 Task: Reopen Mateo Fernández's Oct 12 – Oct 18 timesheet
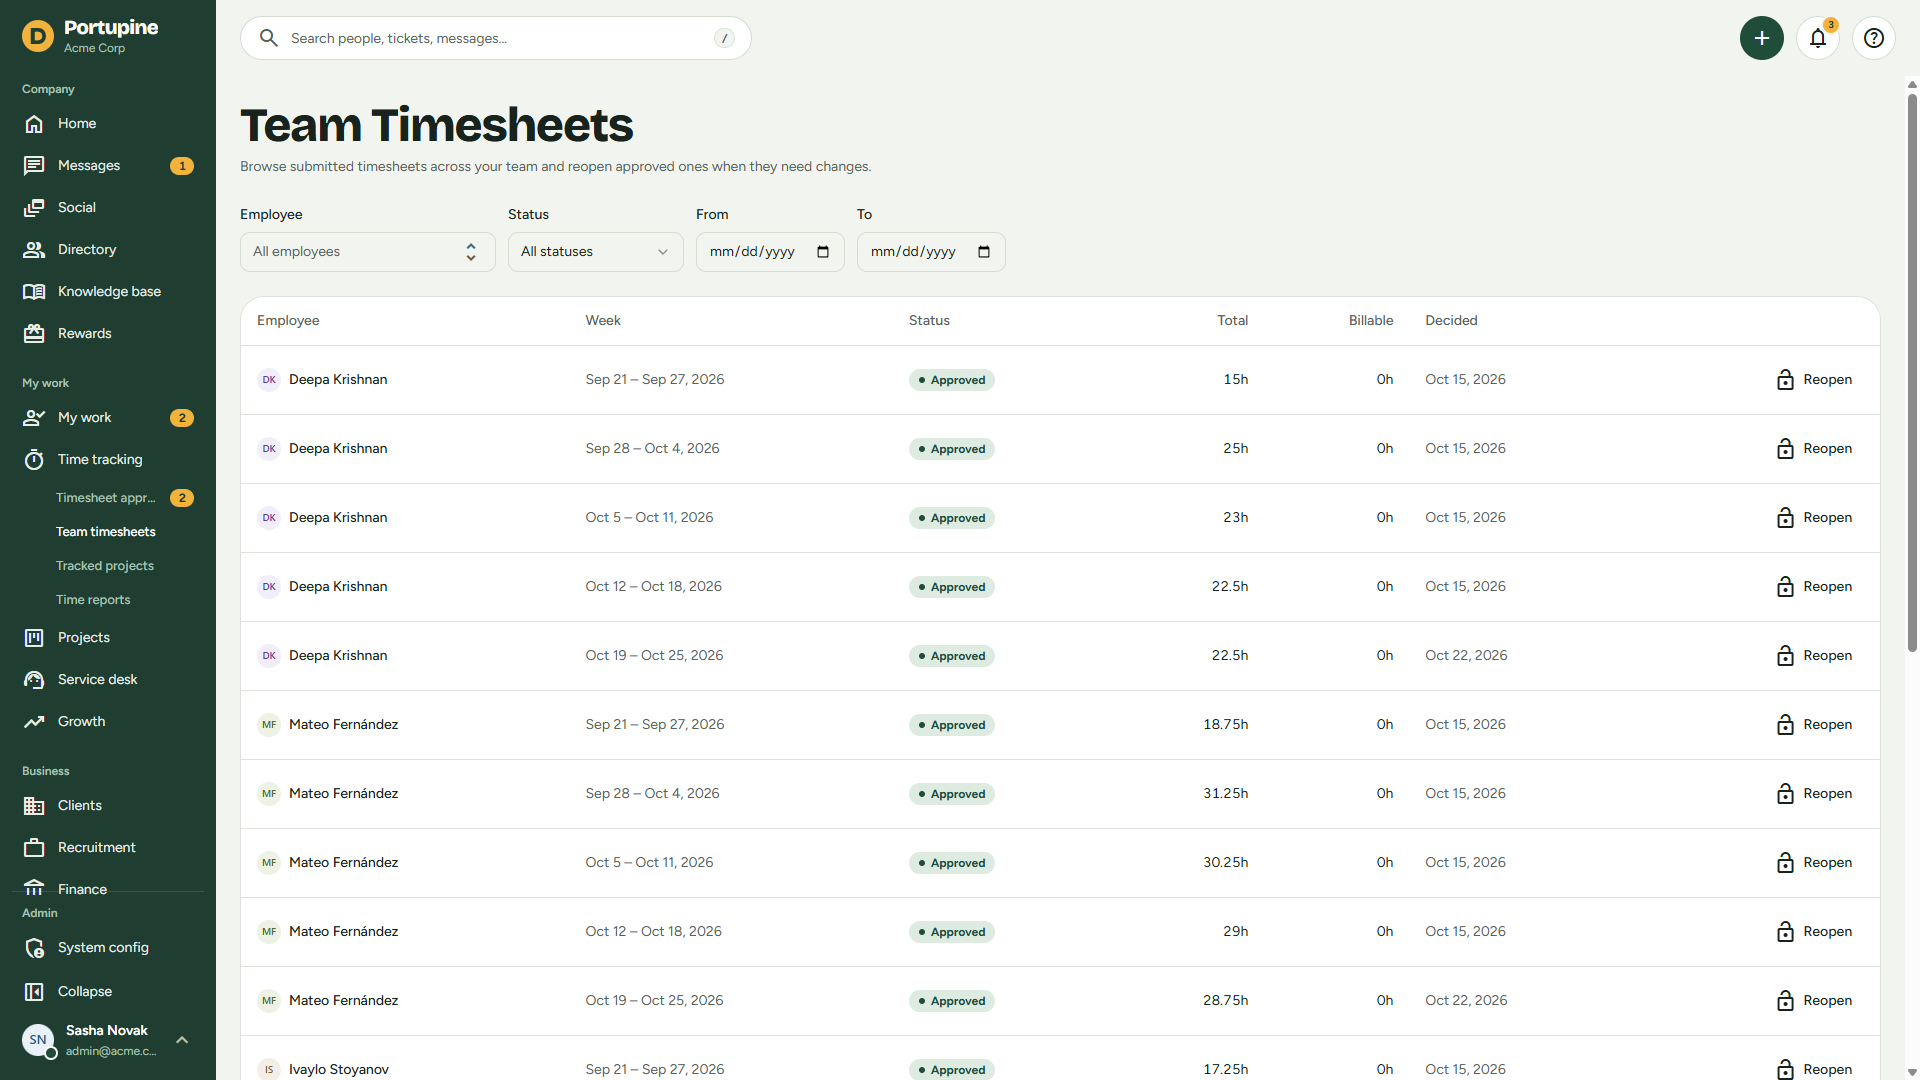point(1814,932)
